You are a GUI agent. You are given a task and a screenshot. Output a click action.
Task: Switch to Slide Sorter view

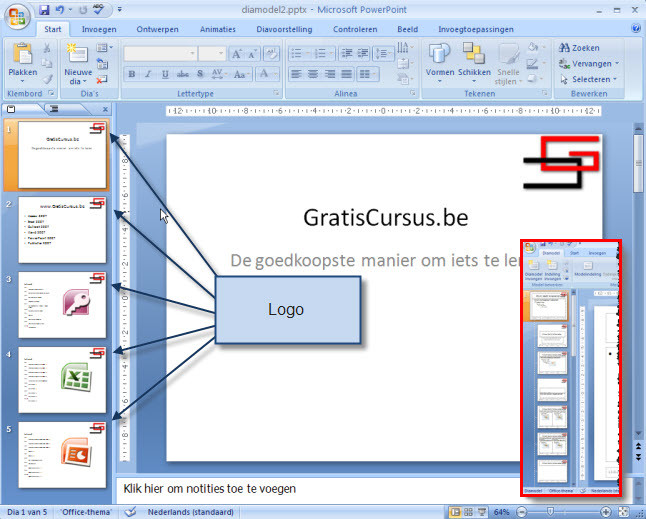pos(468,512)
